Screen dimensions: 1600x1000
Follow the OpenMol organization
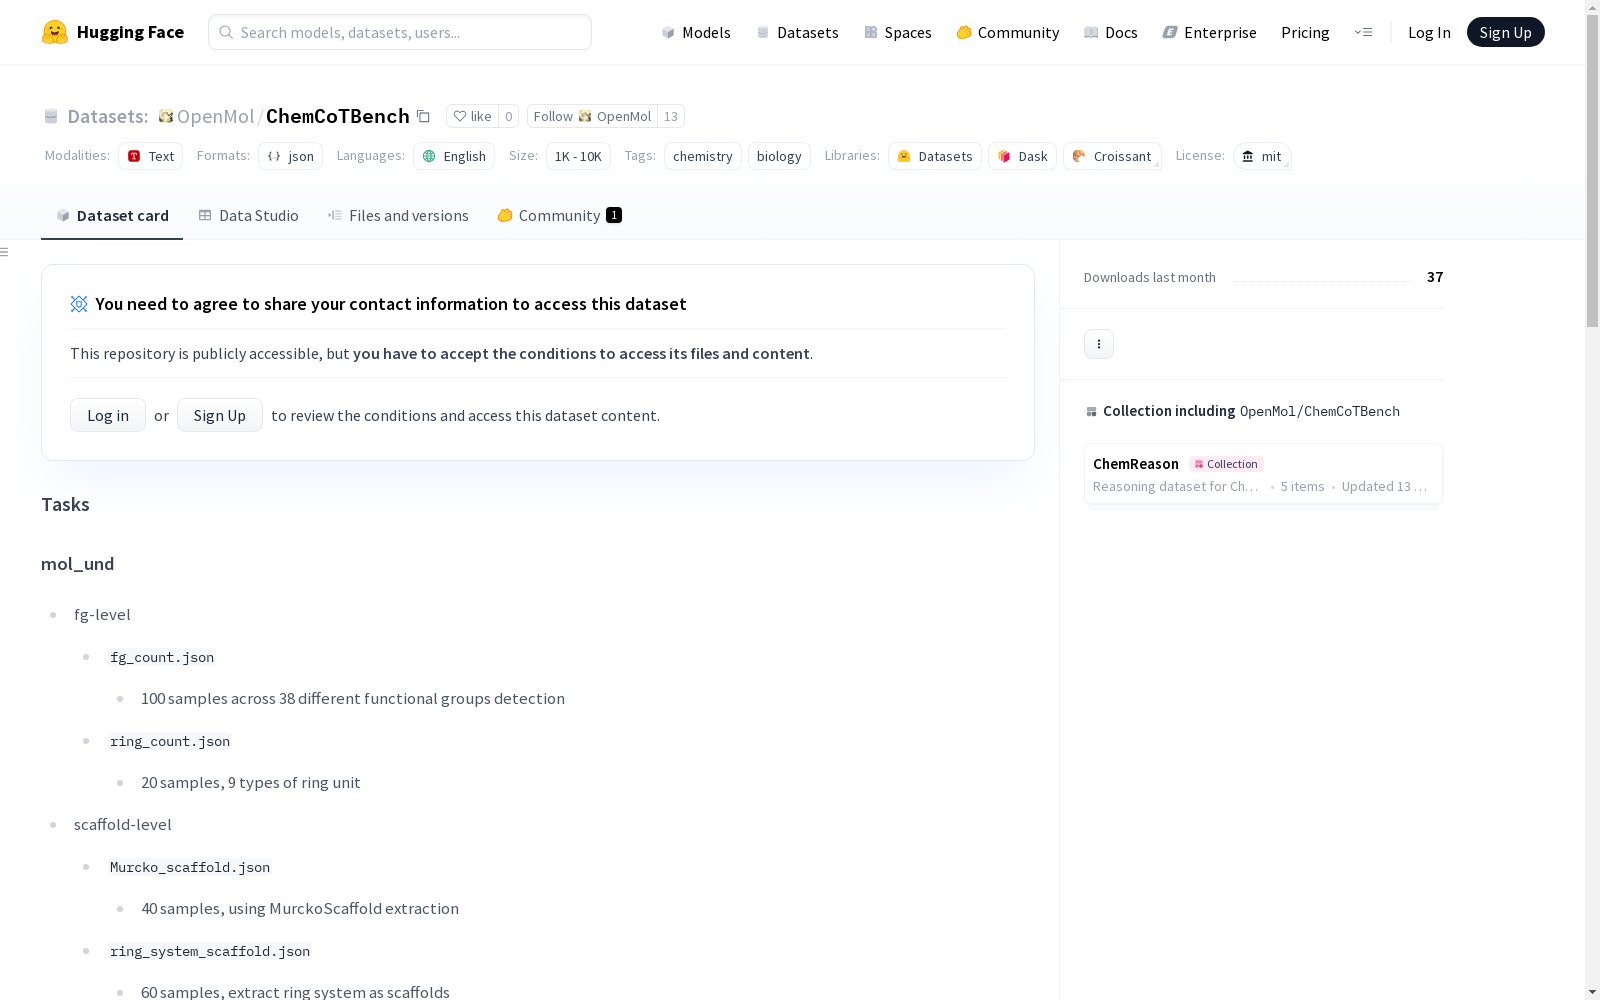592,116
